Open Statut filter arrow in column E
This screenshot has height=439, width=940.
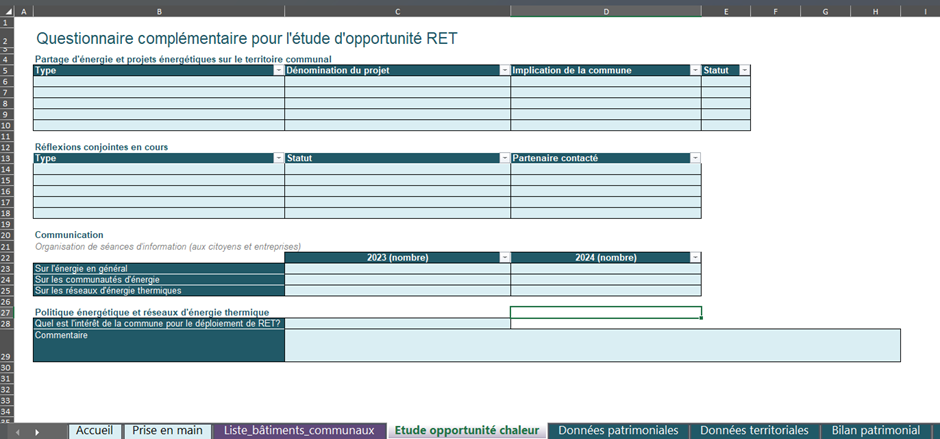pos(744,71)
